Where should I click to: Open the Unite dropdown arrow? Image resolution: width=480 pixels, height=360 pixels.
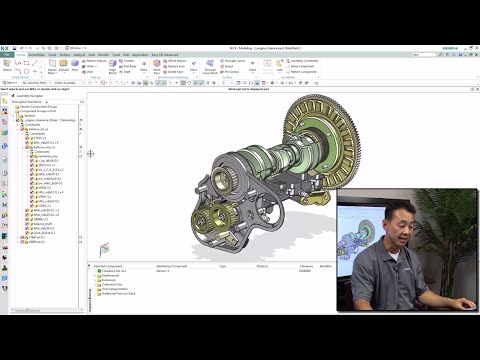pyautogui.click(x=96, y=66)
